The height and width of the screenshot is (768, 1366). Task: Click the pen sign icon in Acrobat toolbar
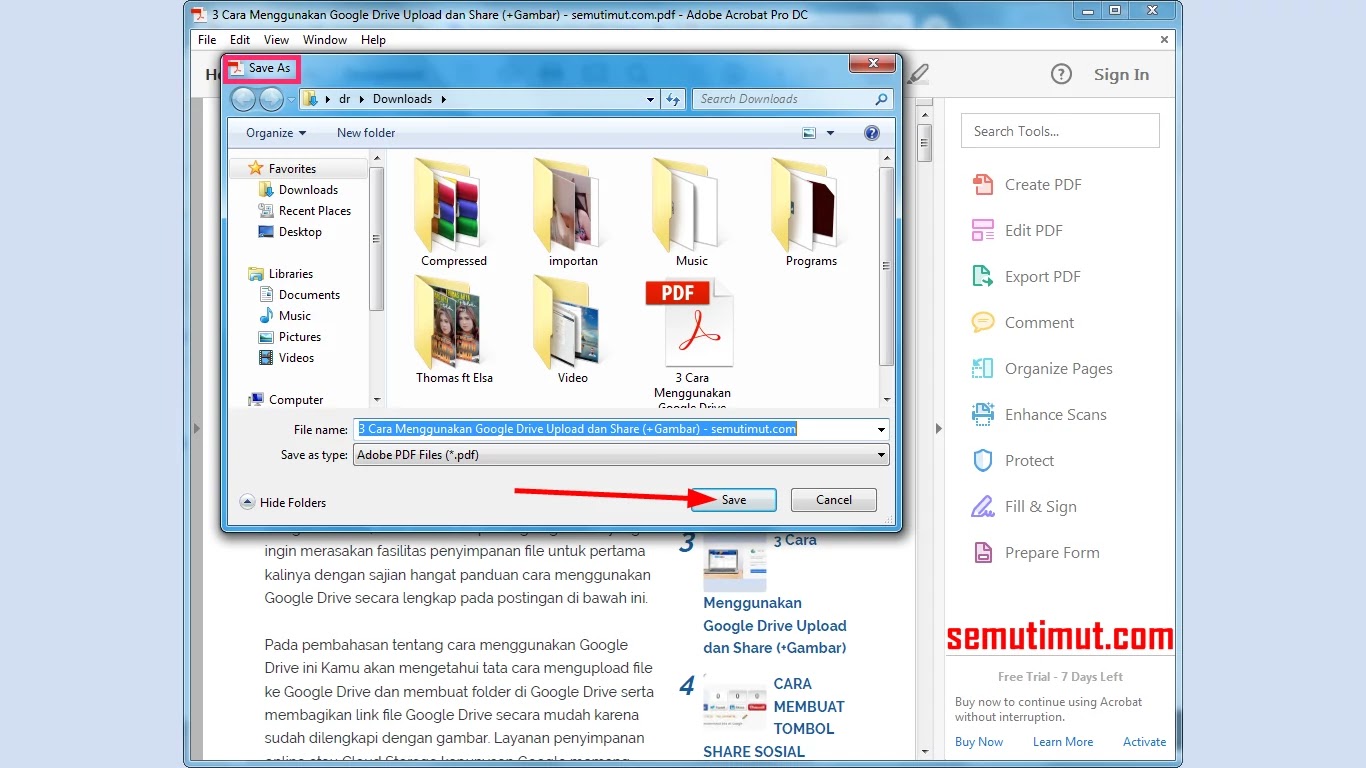[917, 74]
